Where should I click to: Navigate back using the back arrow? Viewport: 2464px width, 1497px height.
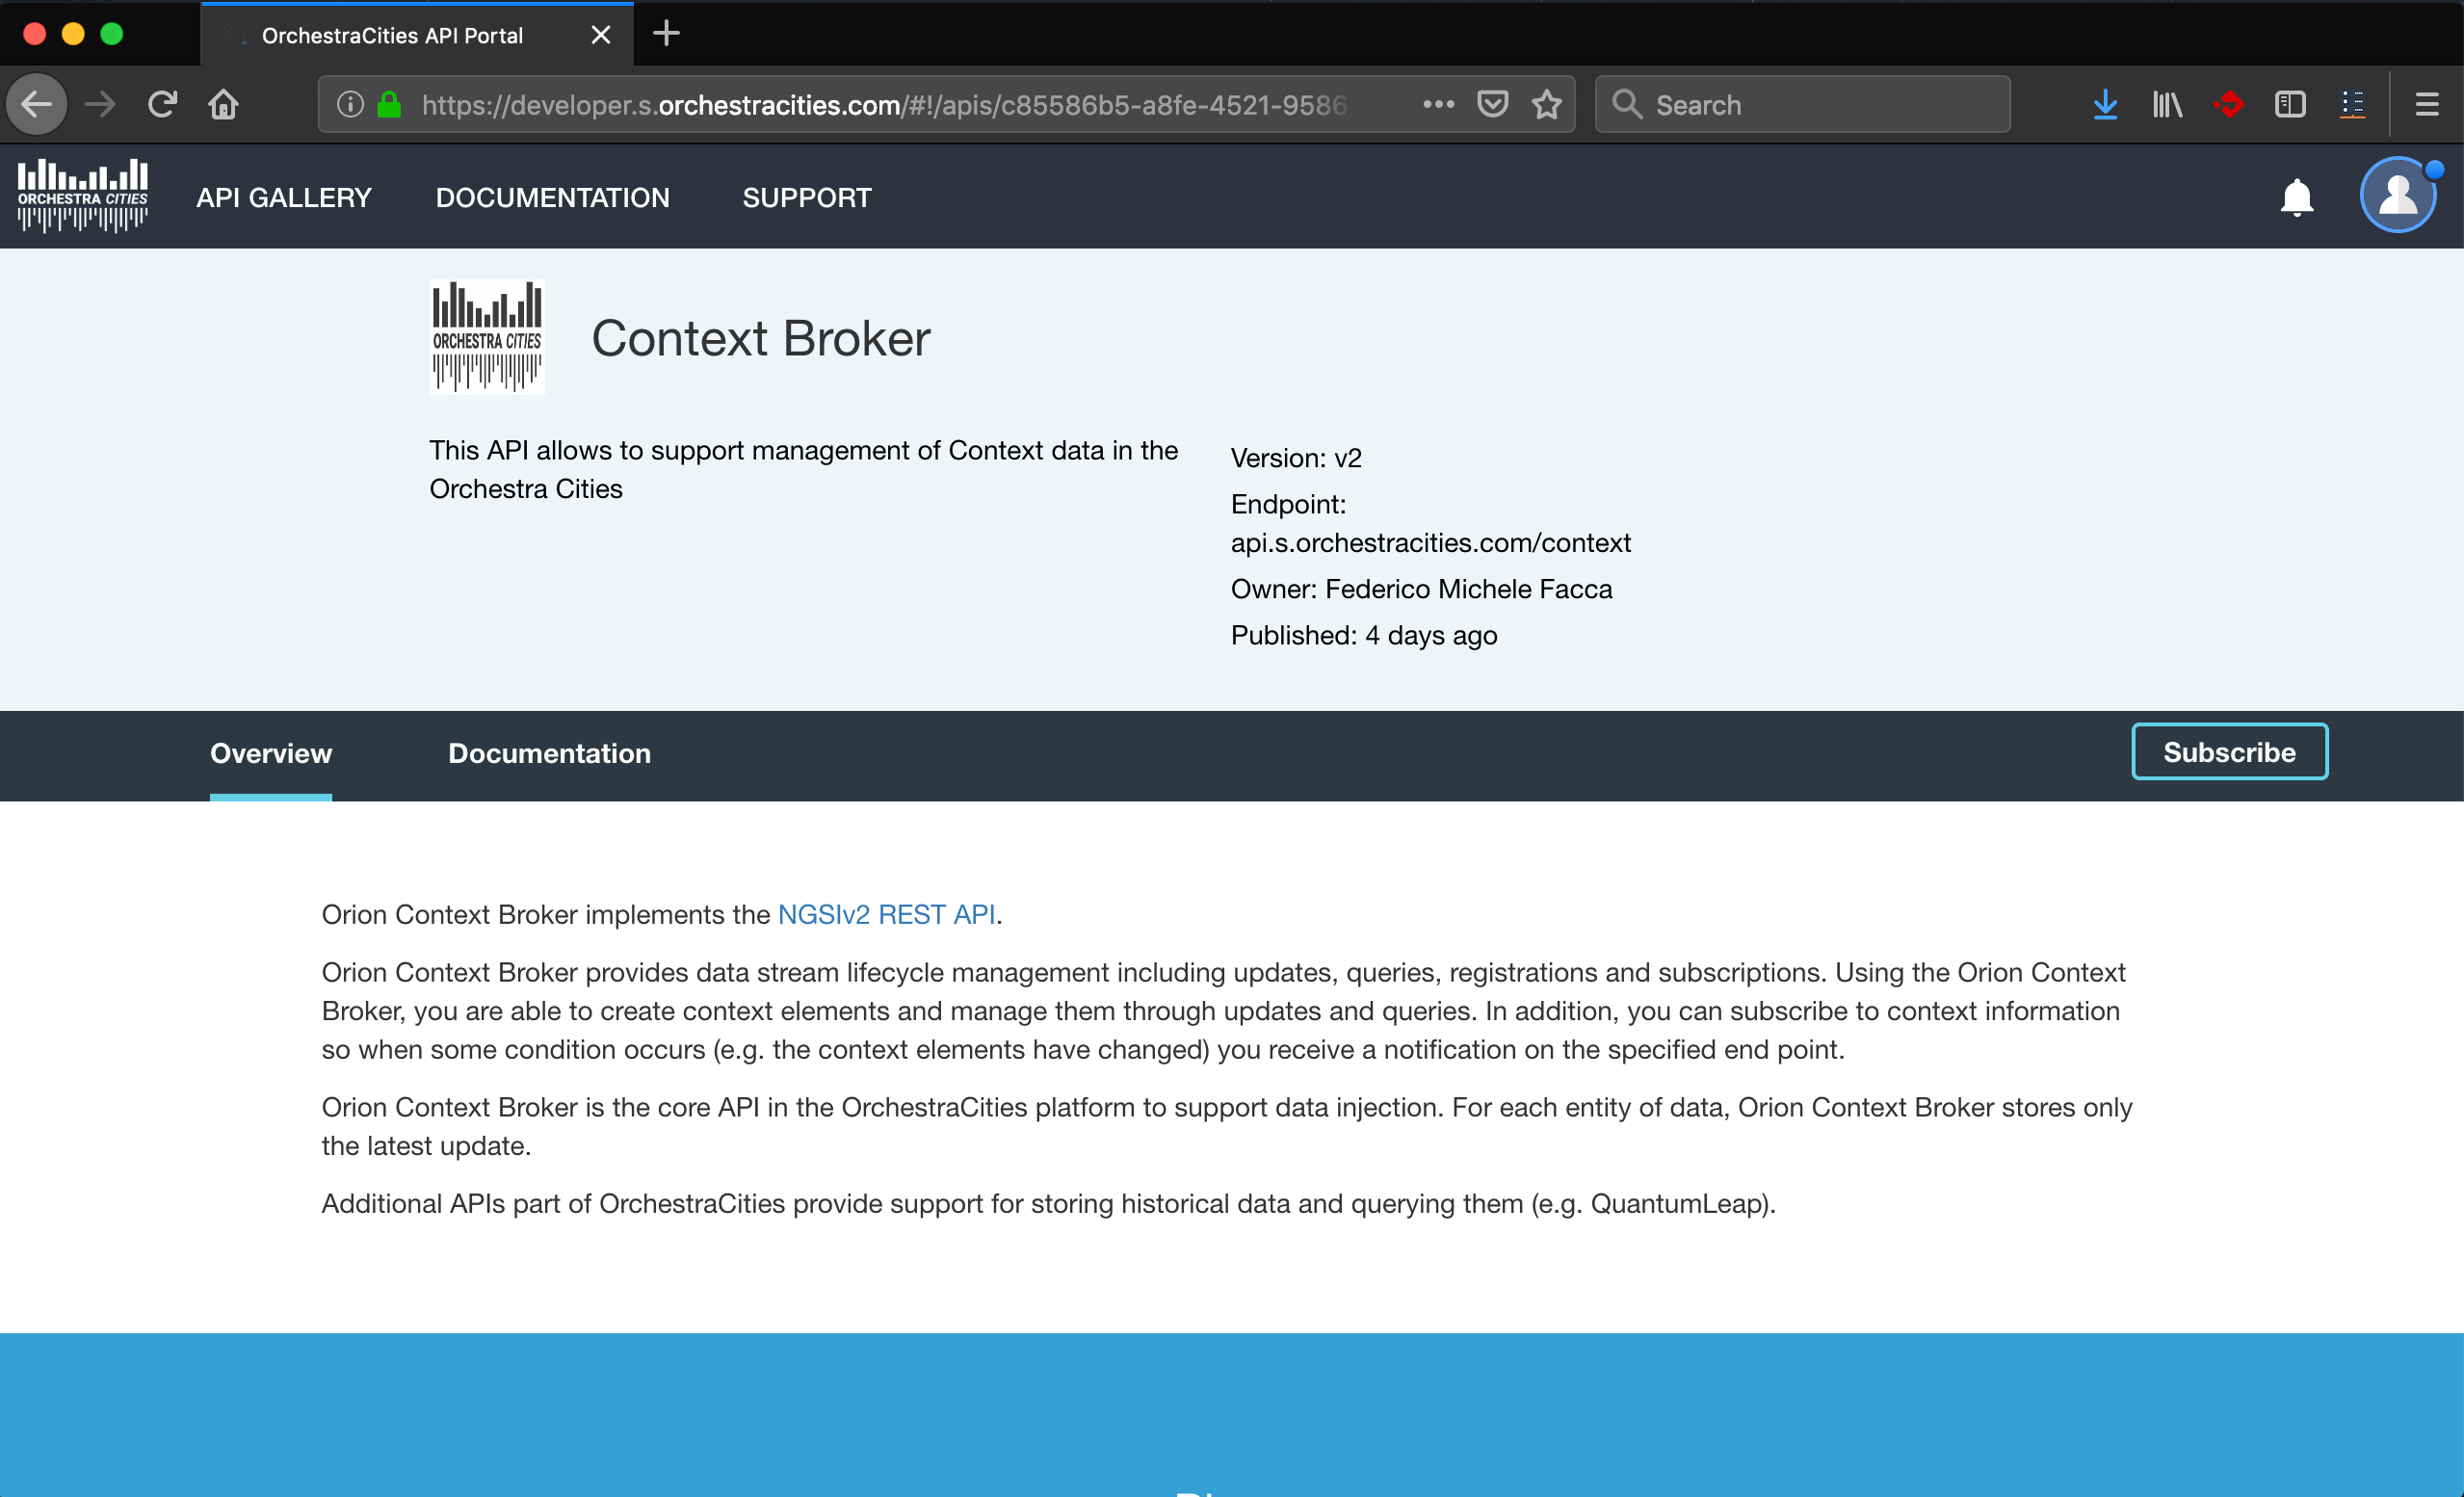[36, 104]
